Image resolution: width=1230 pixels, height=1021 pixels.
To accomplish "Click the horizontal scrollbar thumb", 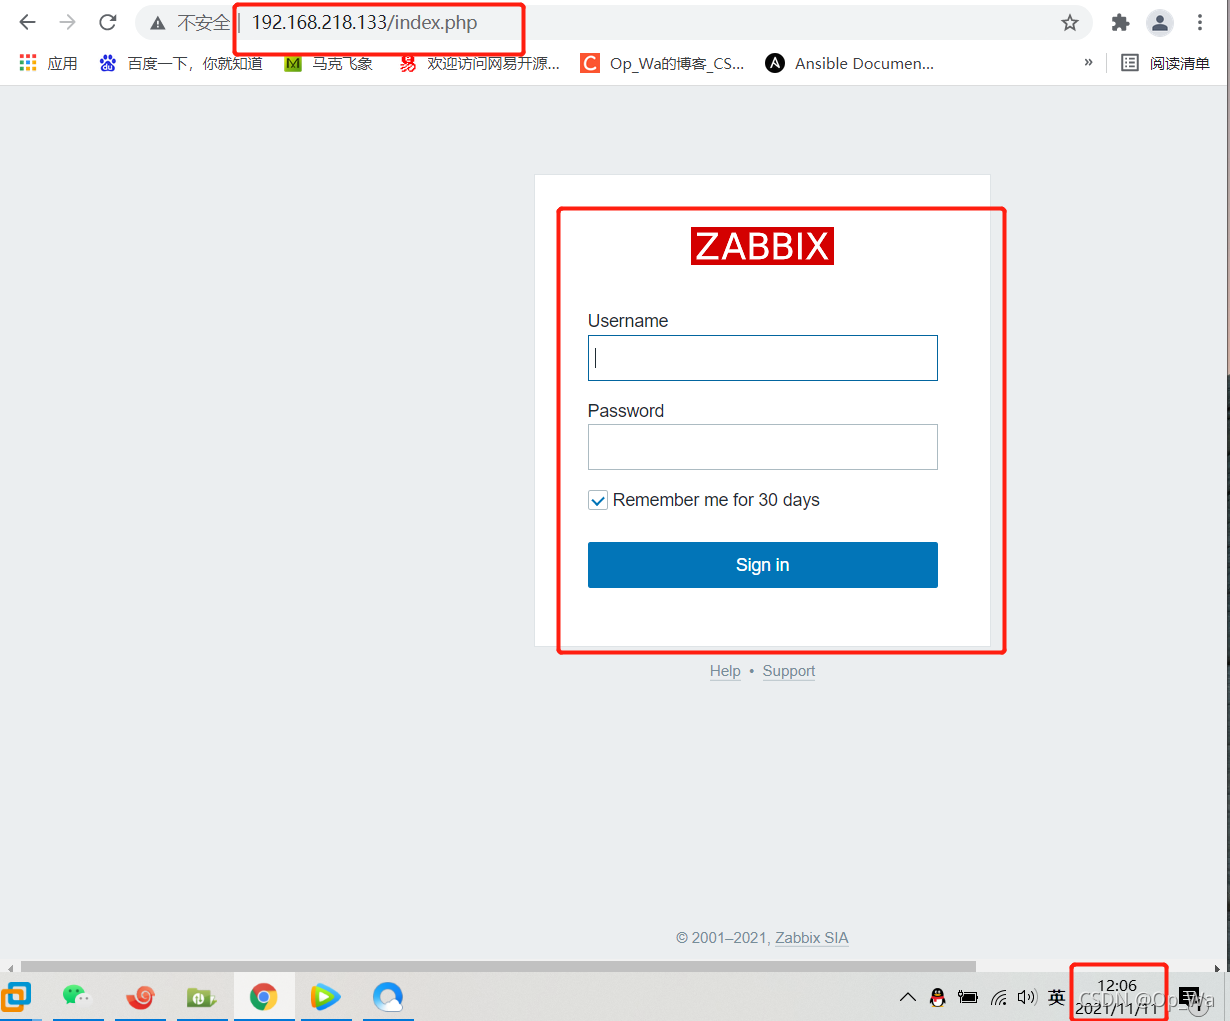I will pyautogui.click(x=498, y=967).
